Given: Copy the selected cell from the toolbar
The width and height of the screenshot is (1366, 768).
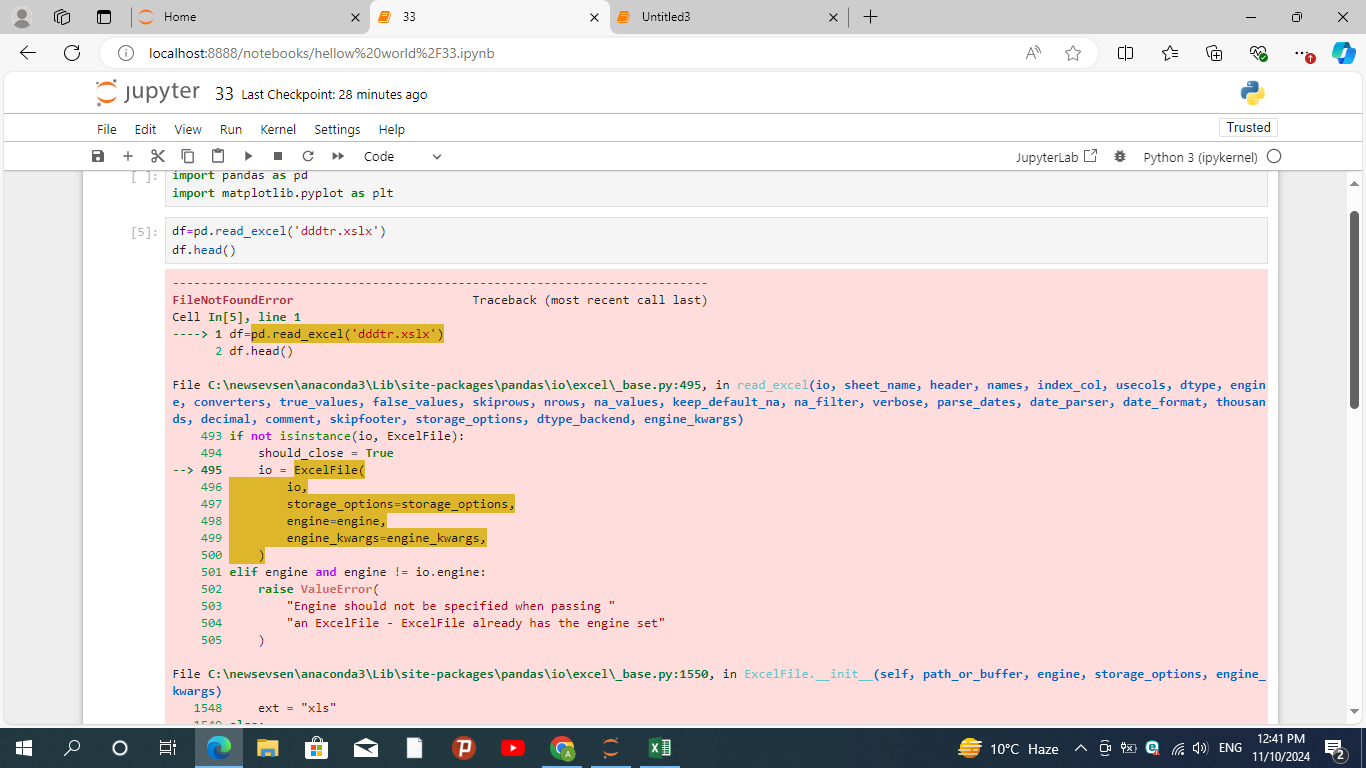Looking at the screenshot, I should point(188,156).
